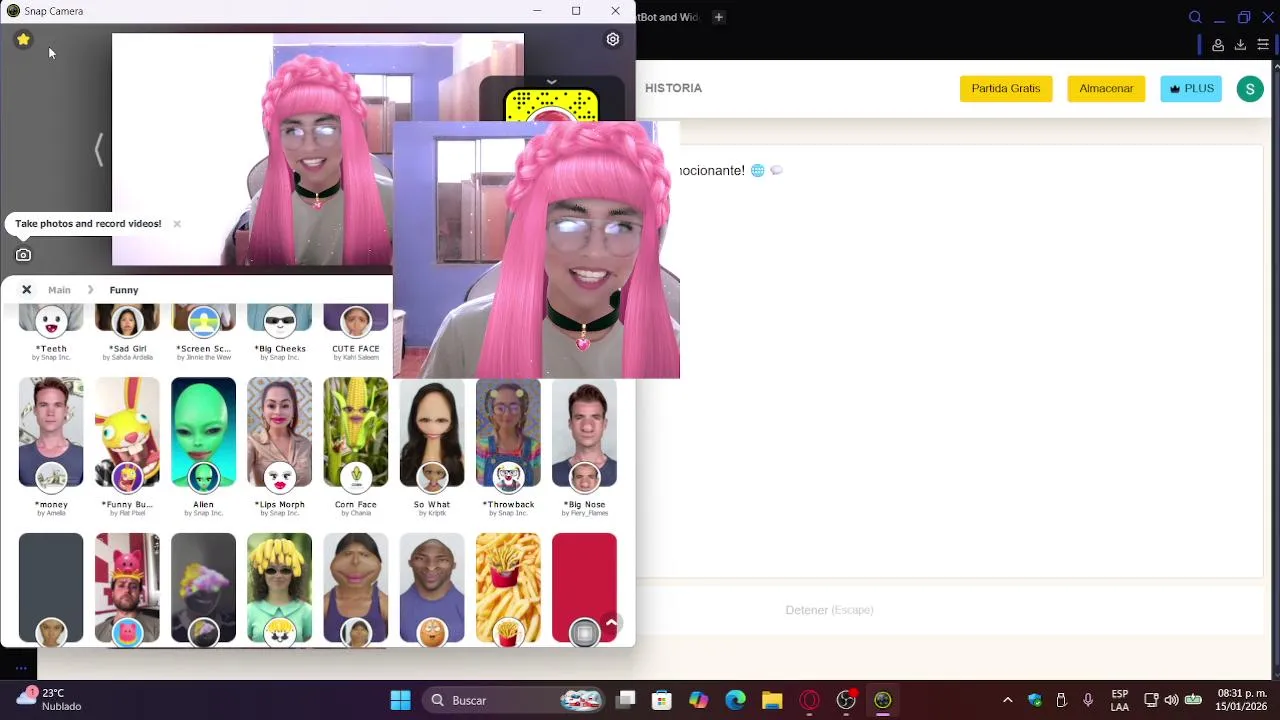The image size is (1280, 720).
Task: Open the HISTORIA tab
Action: tap(673, 88)
